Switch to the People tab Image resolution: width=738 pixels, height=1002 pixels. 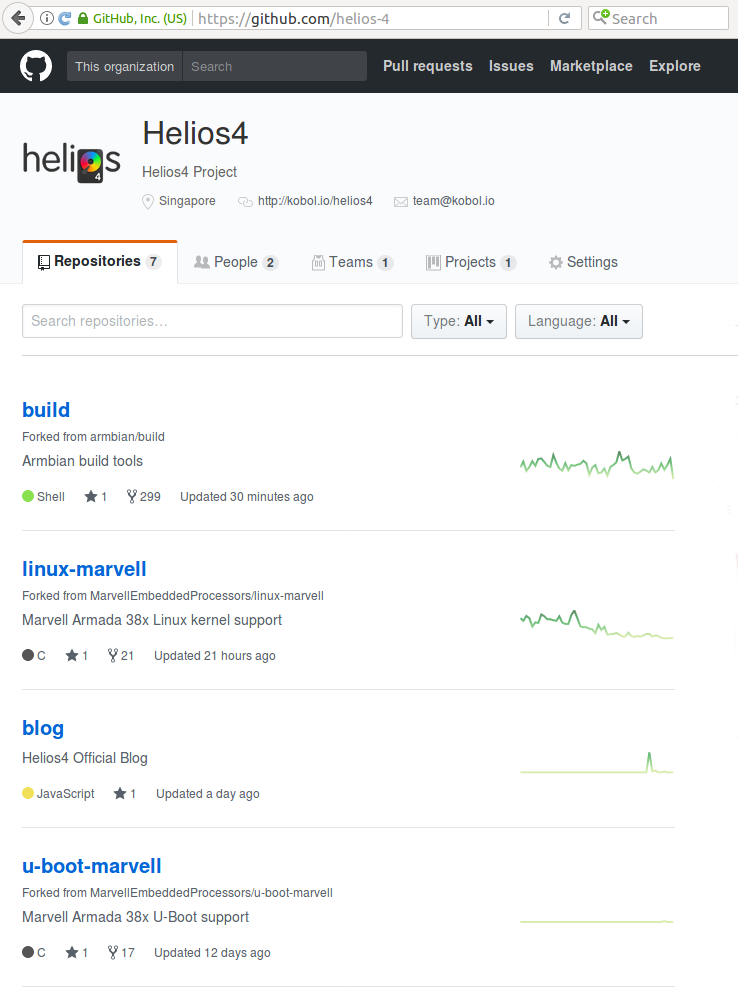236,262
